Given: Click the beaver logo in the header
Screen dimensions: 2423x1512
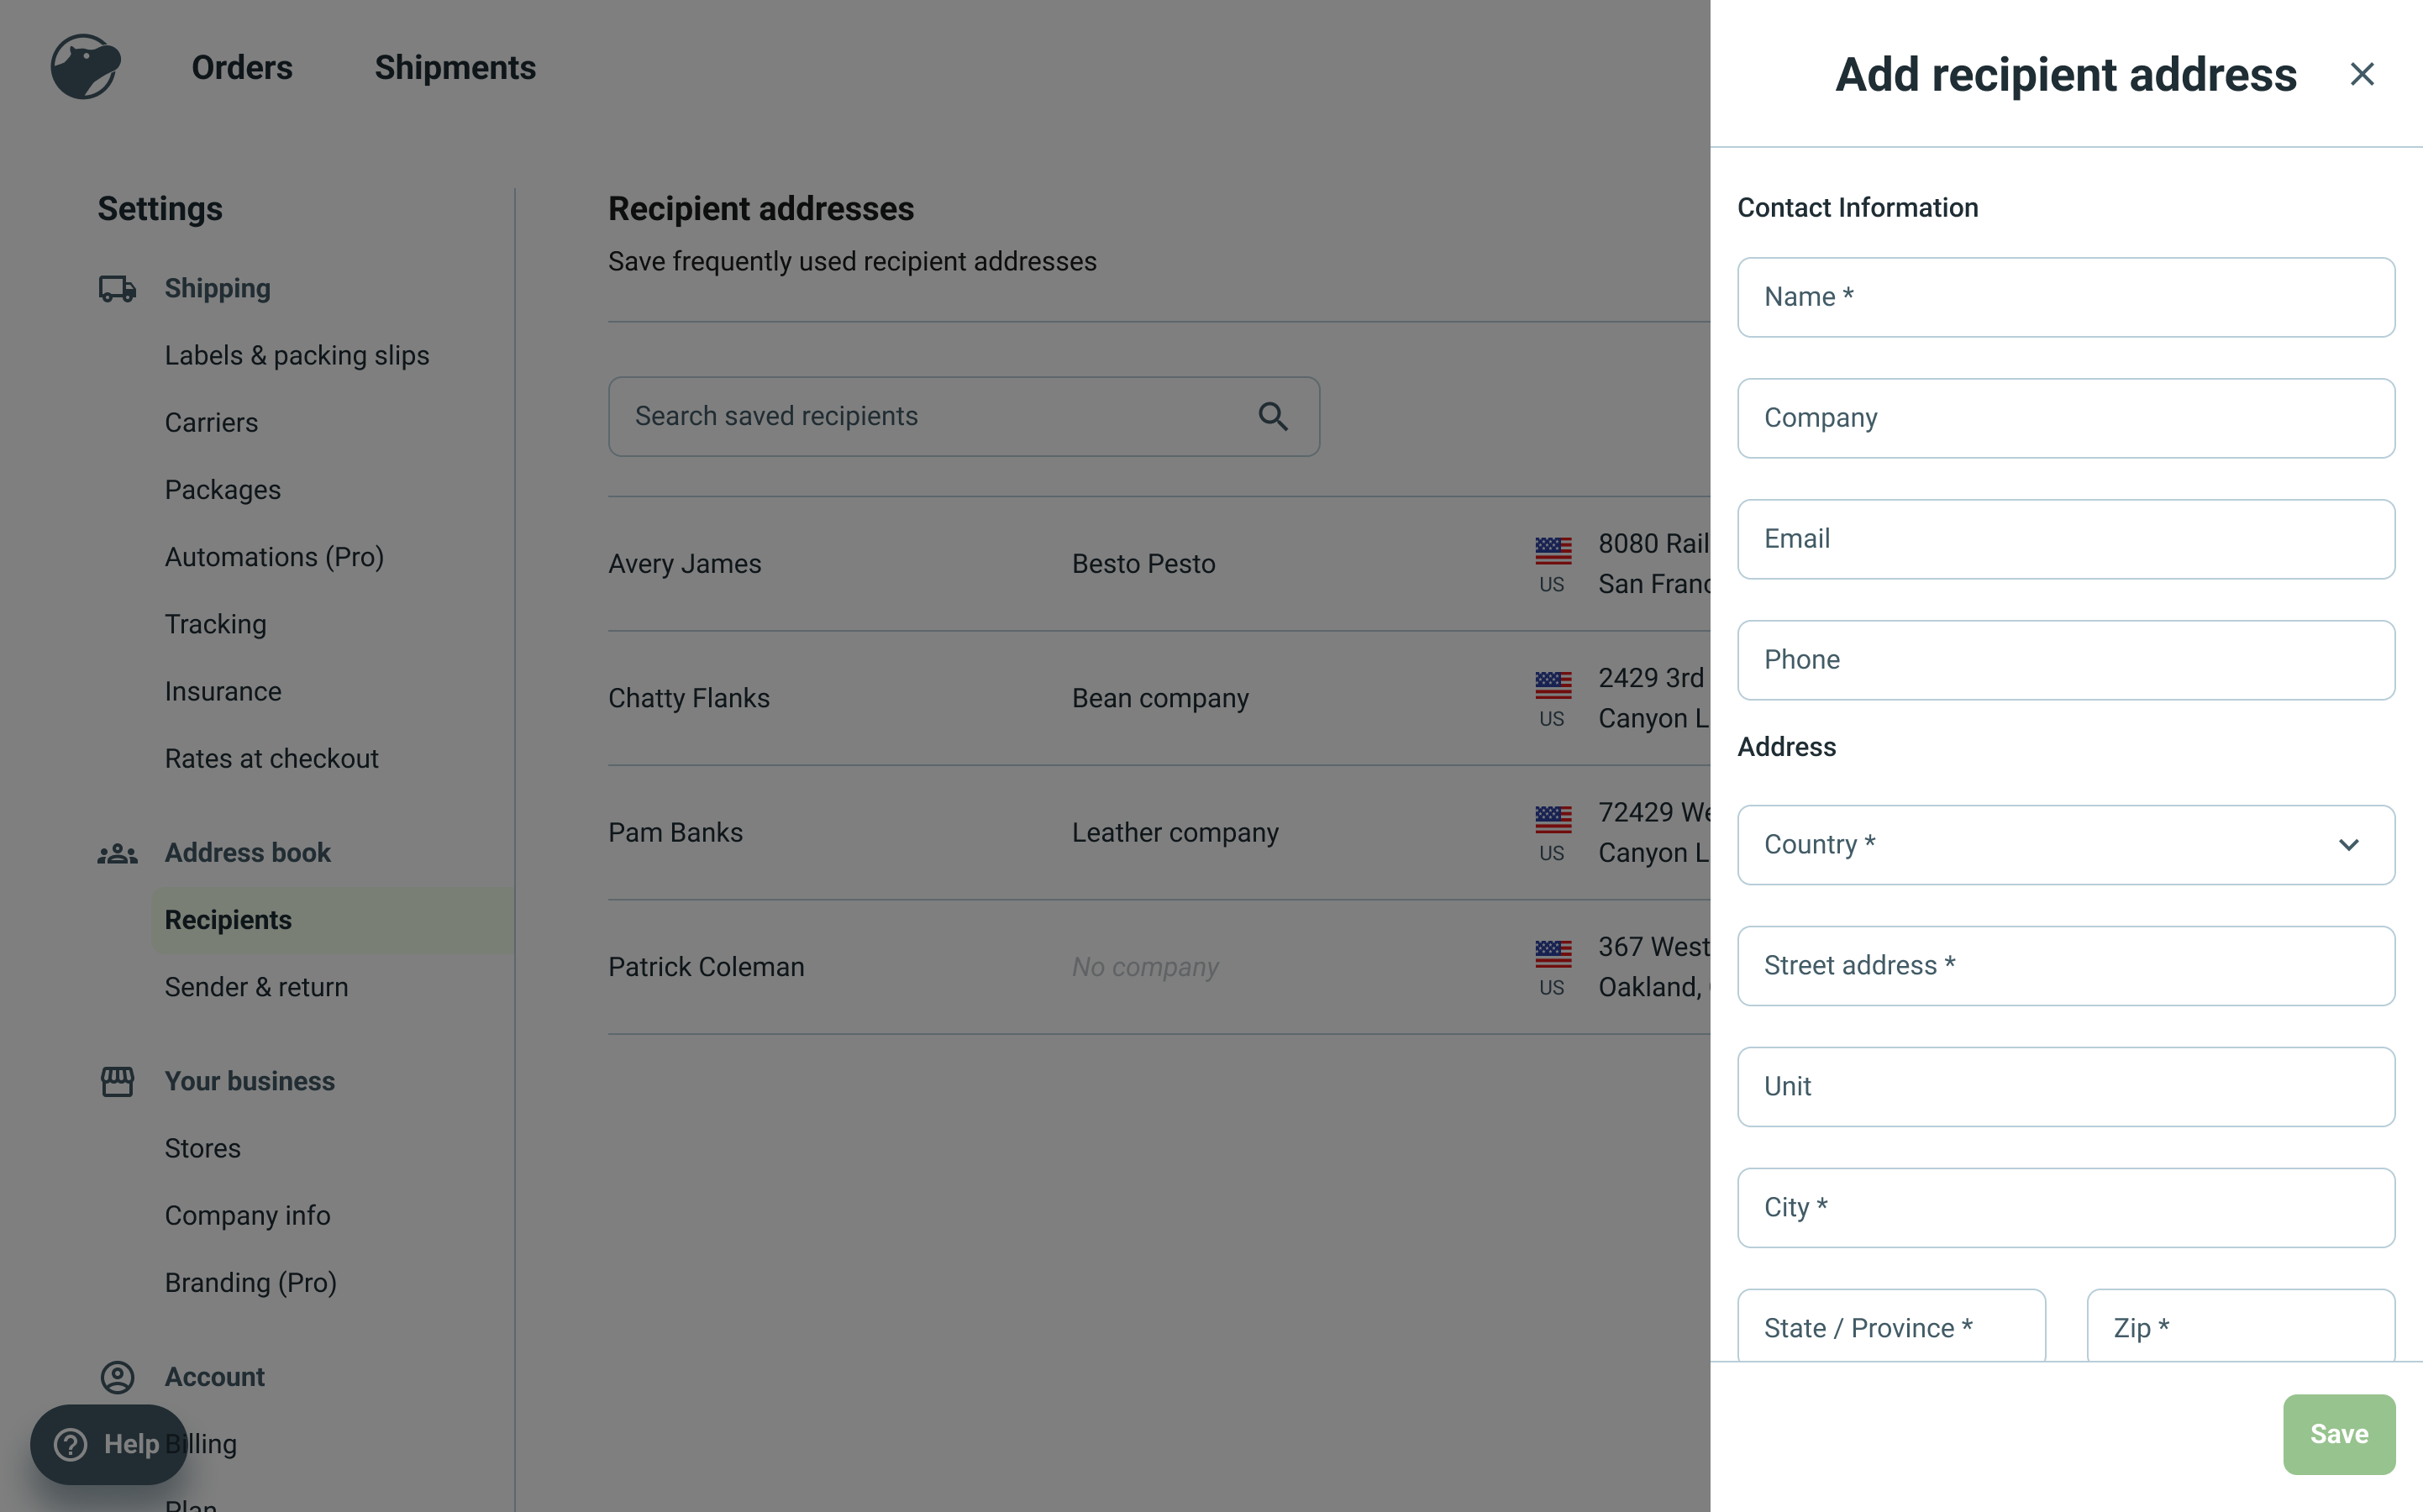Looking at the screenshot, I should pos(85,67).
